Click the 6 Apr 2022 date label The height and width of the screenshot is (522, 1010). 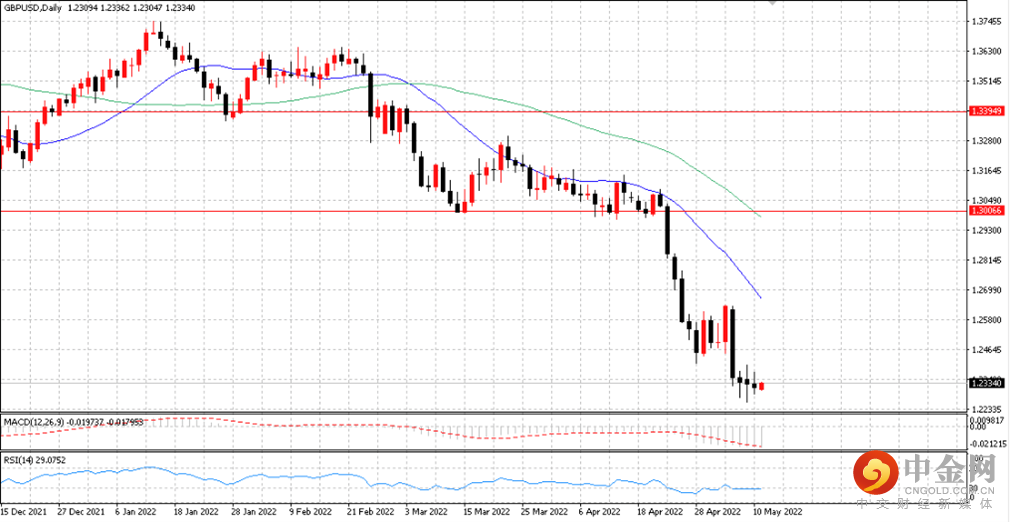pos(600,510)
